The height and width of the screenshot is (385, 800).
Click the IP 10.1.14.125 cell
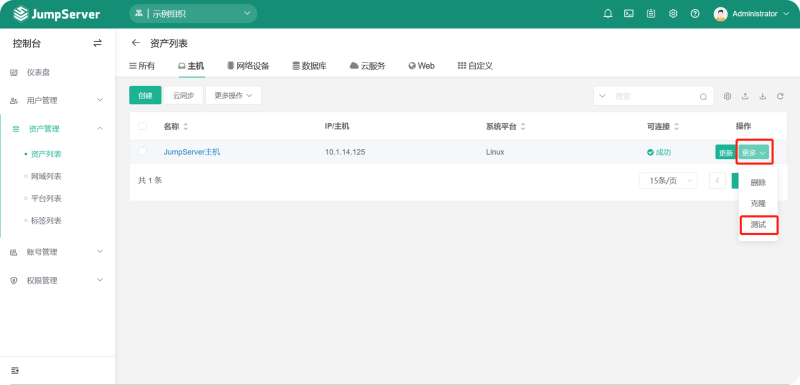pyautogui.click(x=345, y=152)
